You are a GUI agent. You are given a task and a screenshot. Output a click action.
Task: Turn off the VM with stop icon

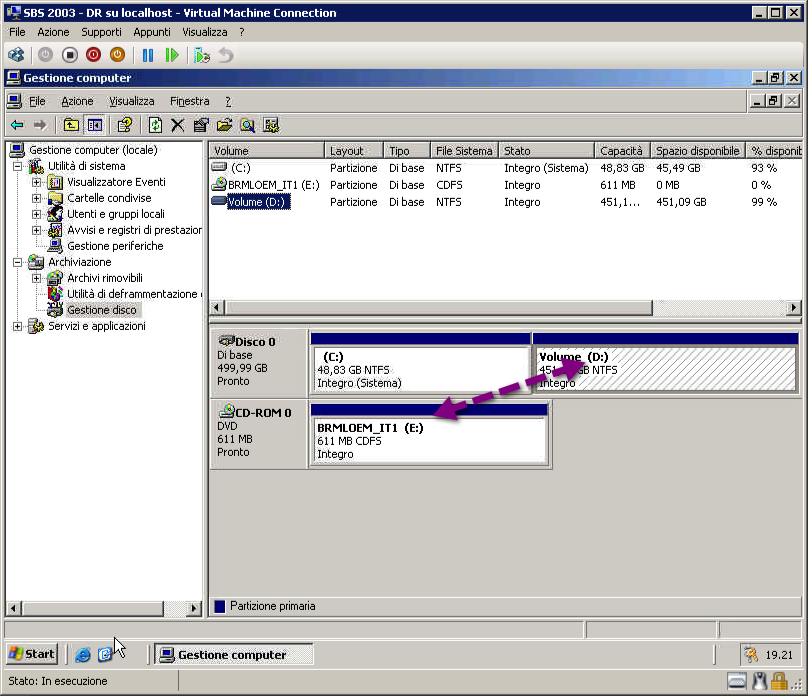pyautogui.click(x=70, y=55)
